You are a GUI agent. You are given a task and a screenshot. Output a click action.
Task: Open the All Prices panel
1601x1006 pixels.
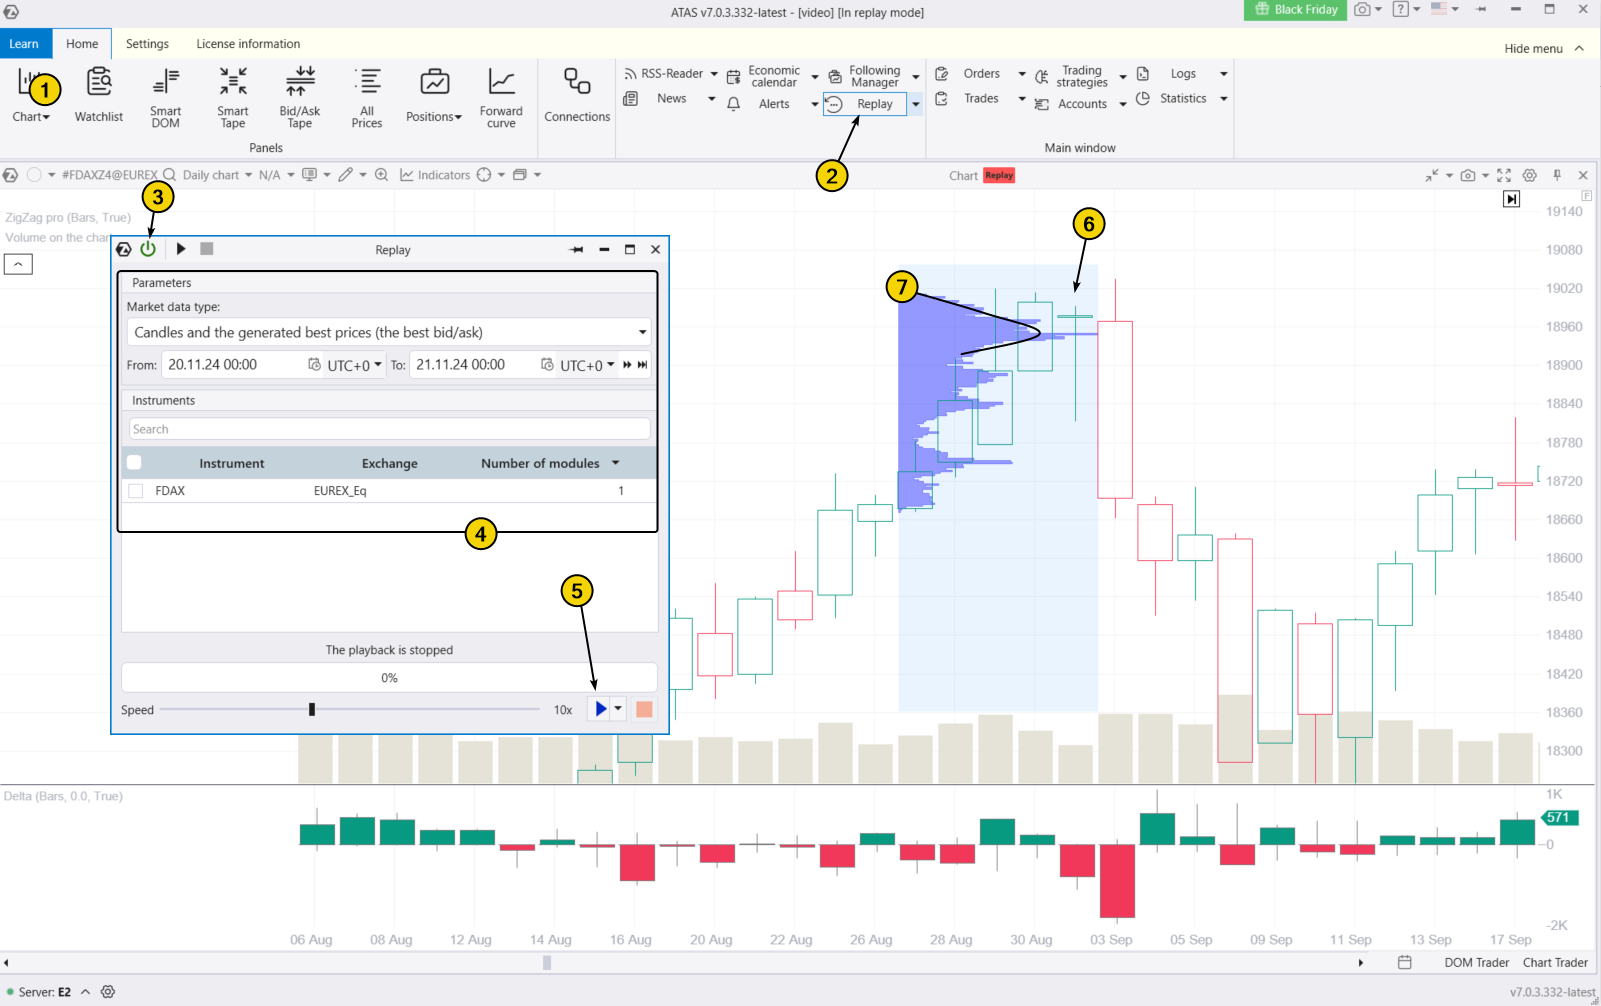click(x=367, y=95)
